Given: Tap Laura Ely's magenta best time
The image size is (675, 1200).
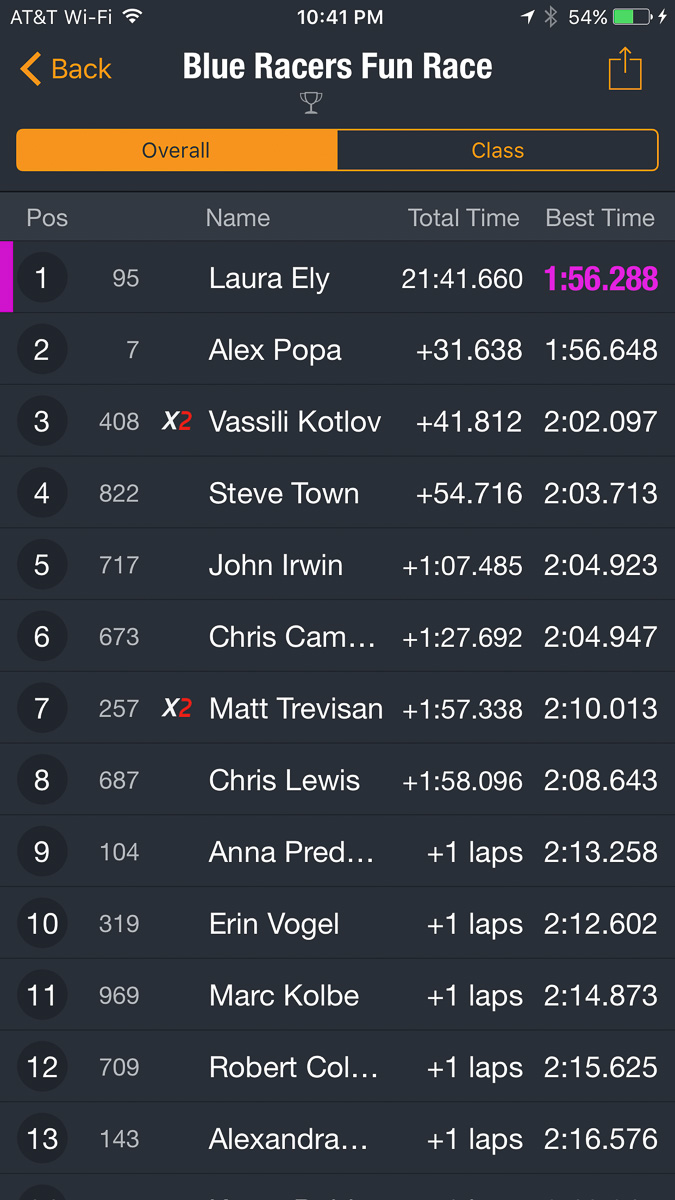Looking at the screenshot, I should [x=600, y=279].
